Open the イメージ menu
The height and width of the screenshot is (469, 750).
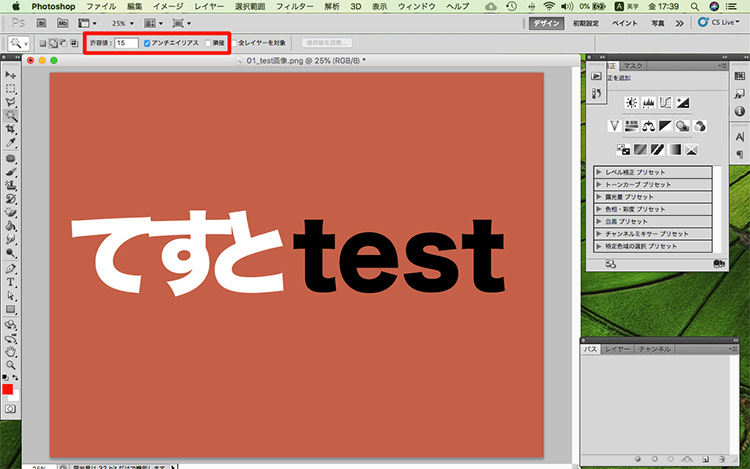click(168, 6)
